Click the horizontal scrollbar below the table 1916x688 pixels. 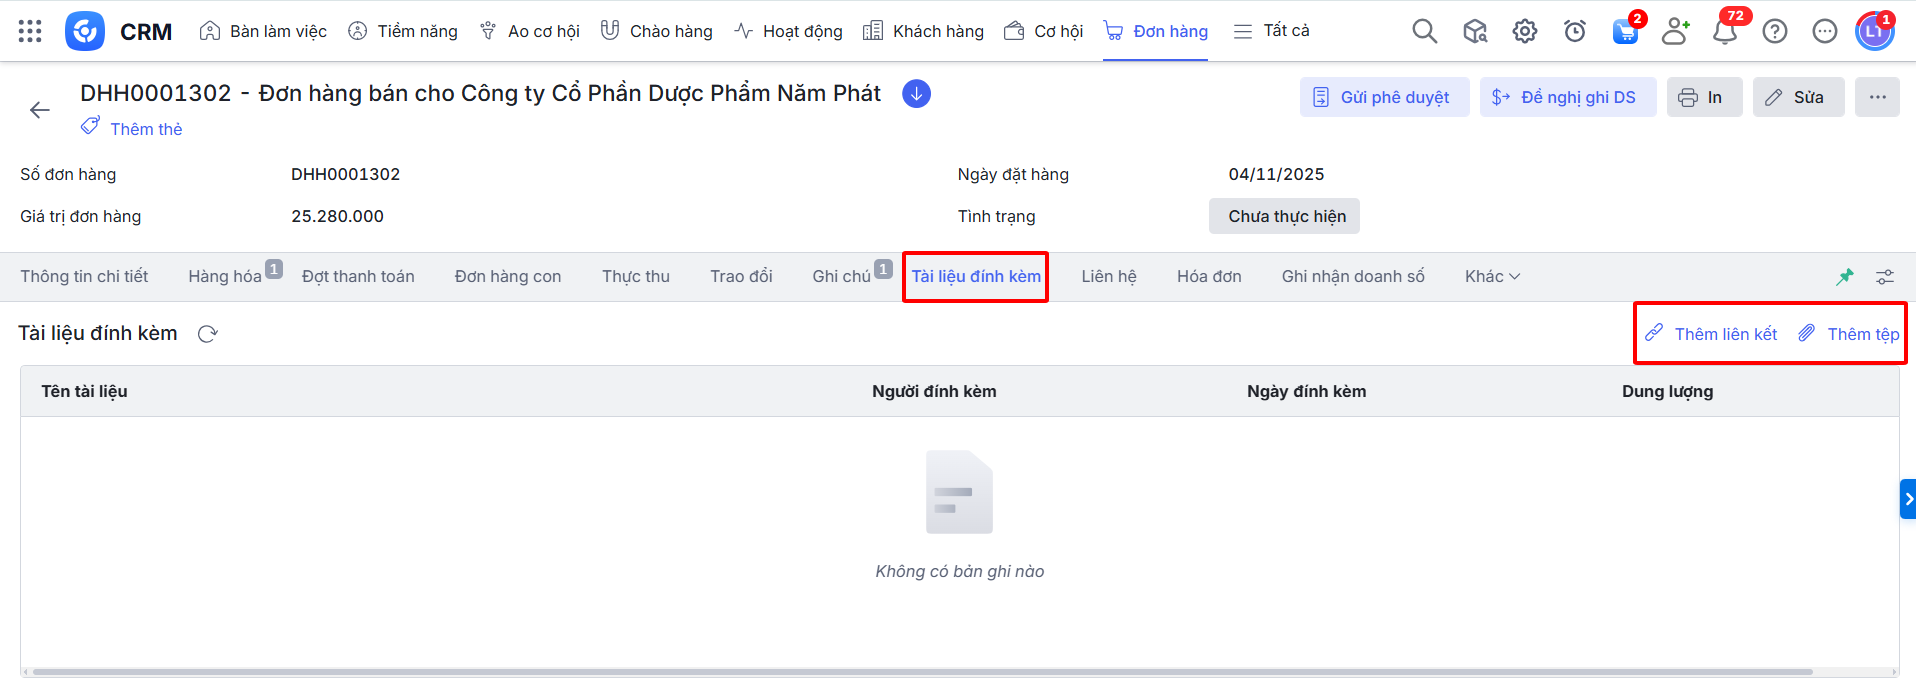[920, 672]
